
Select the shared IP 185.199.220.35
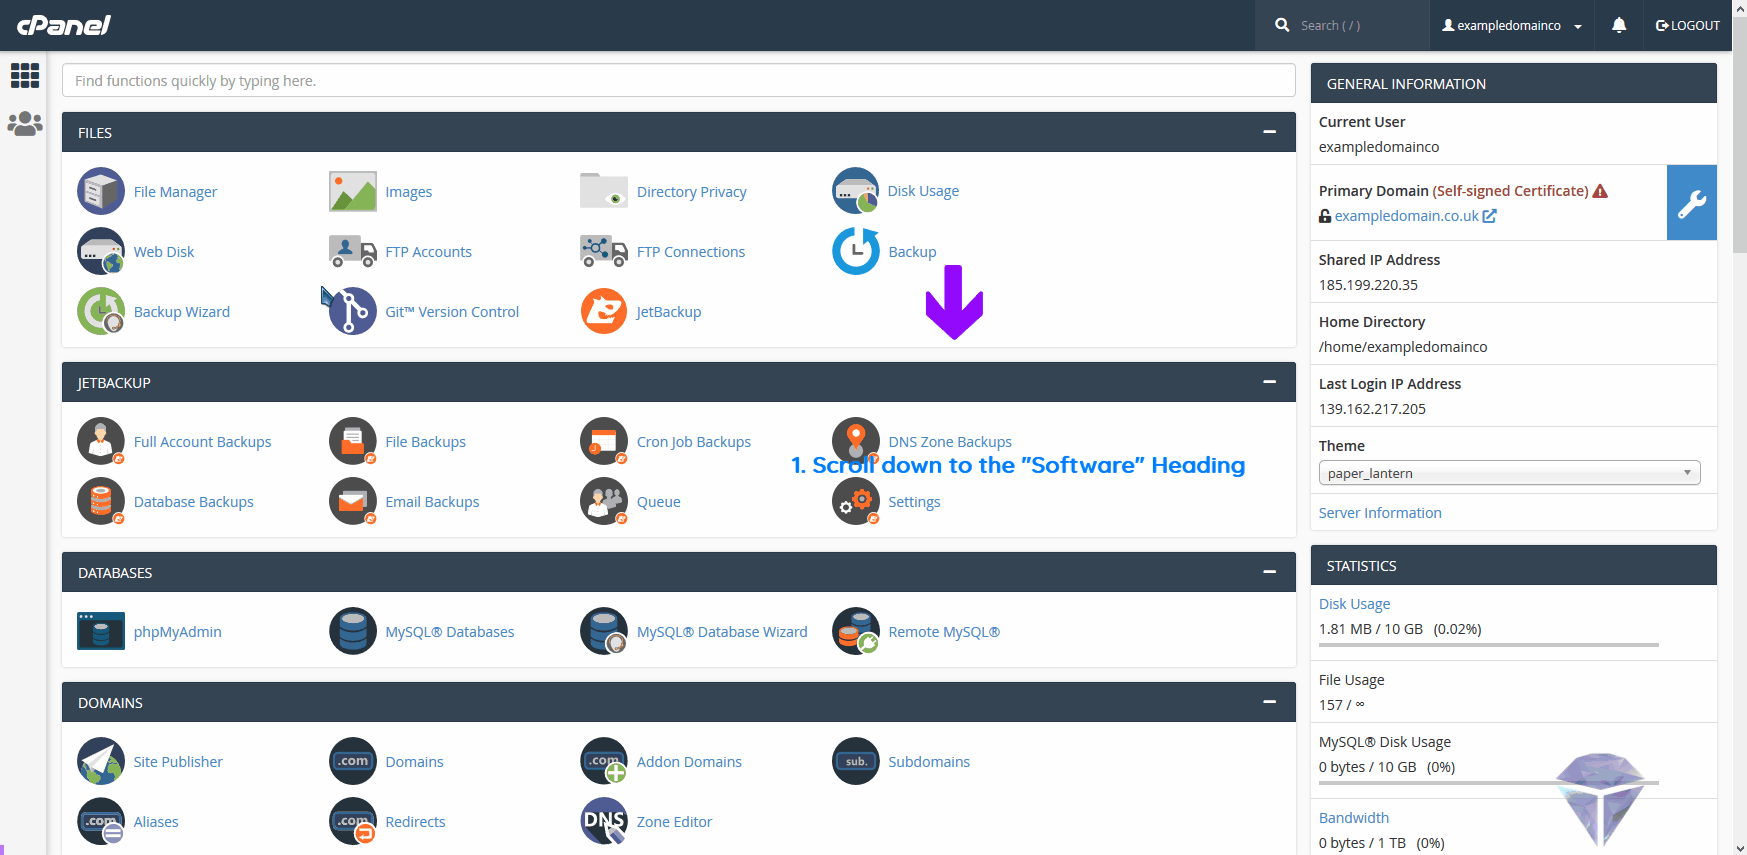(1368, 285)
